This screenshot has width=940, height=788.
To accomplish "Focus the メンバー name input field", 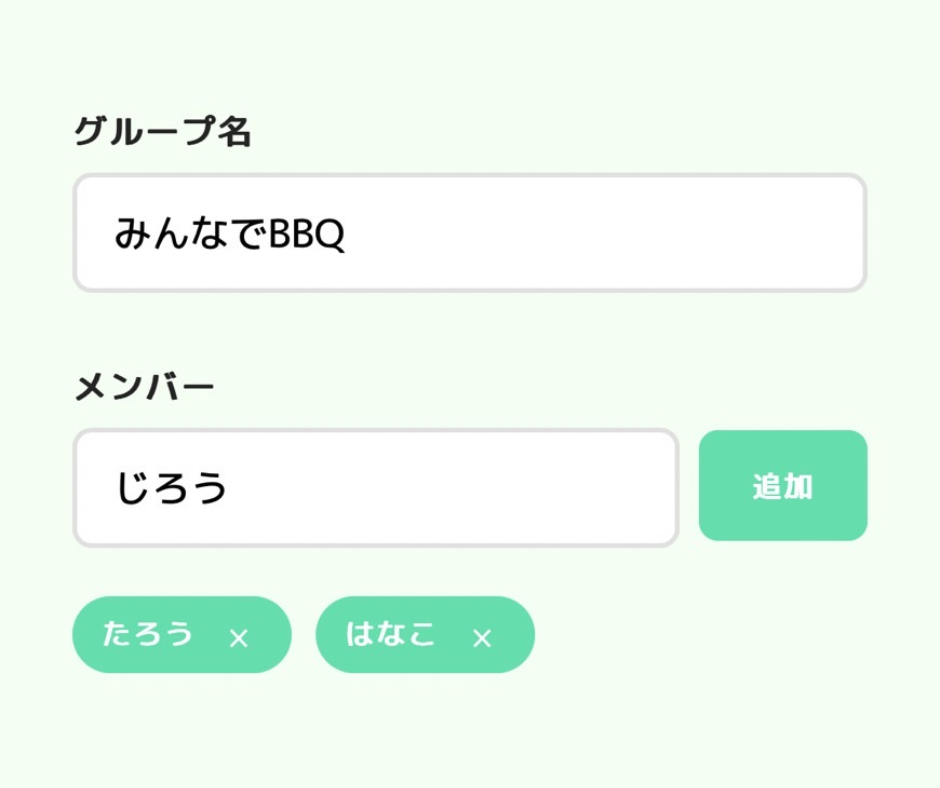I will click(x=376, y=489).
